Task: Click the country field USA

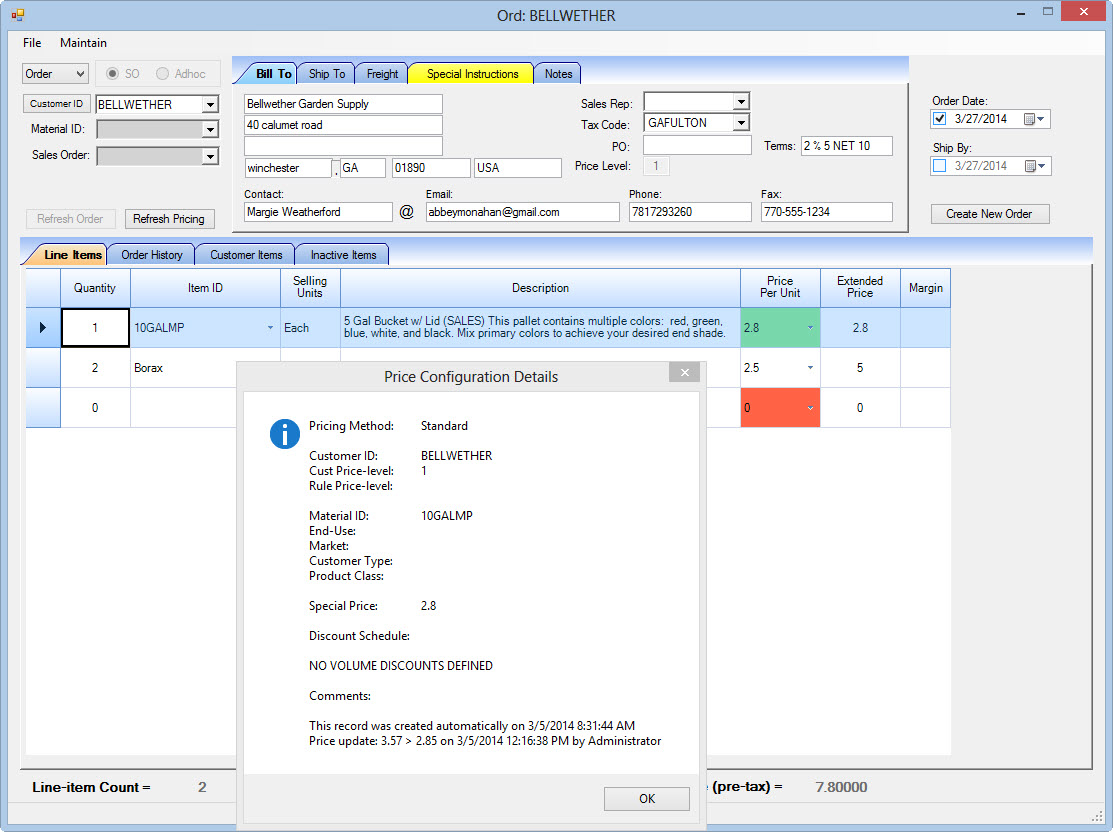Action: (x=517, y=168)
